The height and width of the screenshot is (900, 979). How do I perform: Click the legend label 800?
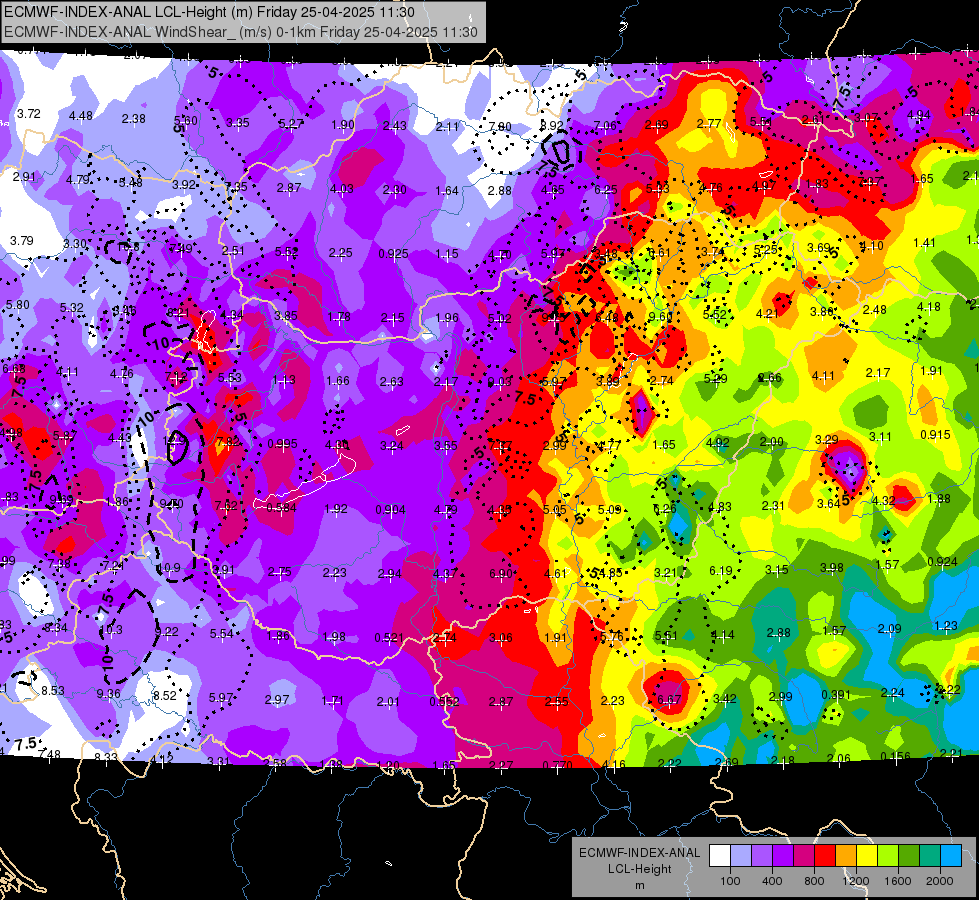pos(814,881)
